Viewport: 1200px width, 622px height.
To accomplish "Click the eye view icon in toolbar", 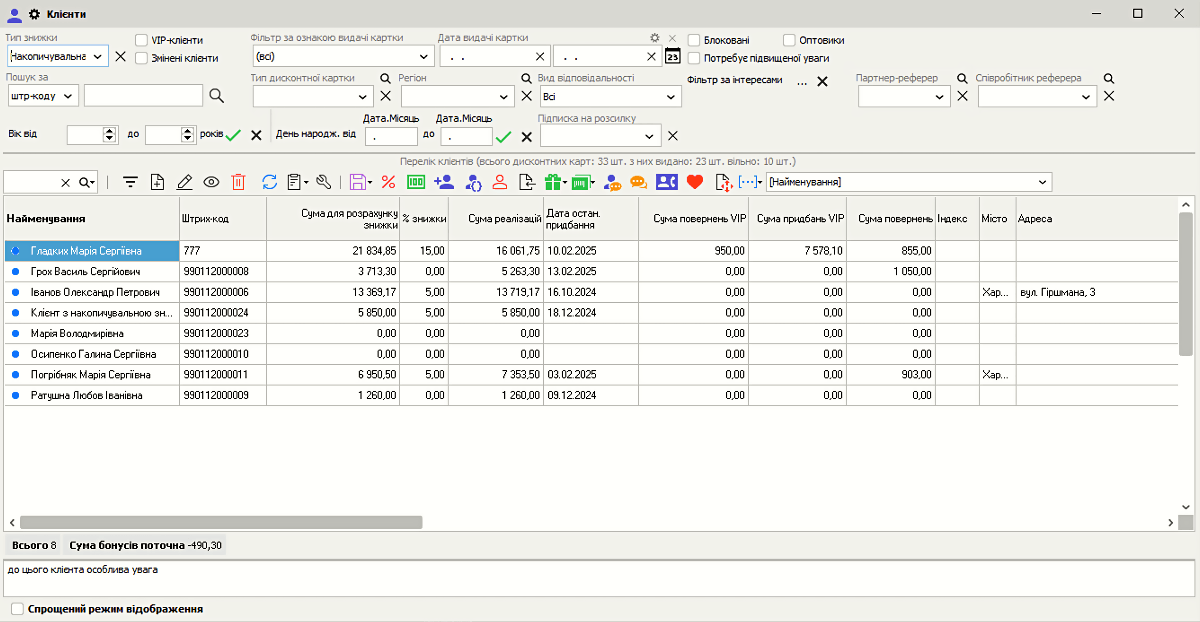I will pyautogui.click(x=211, y=182).
